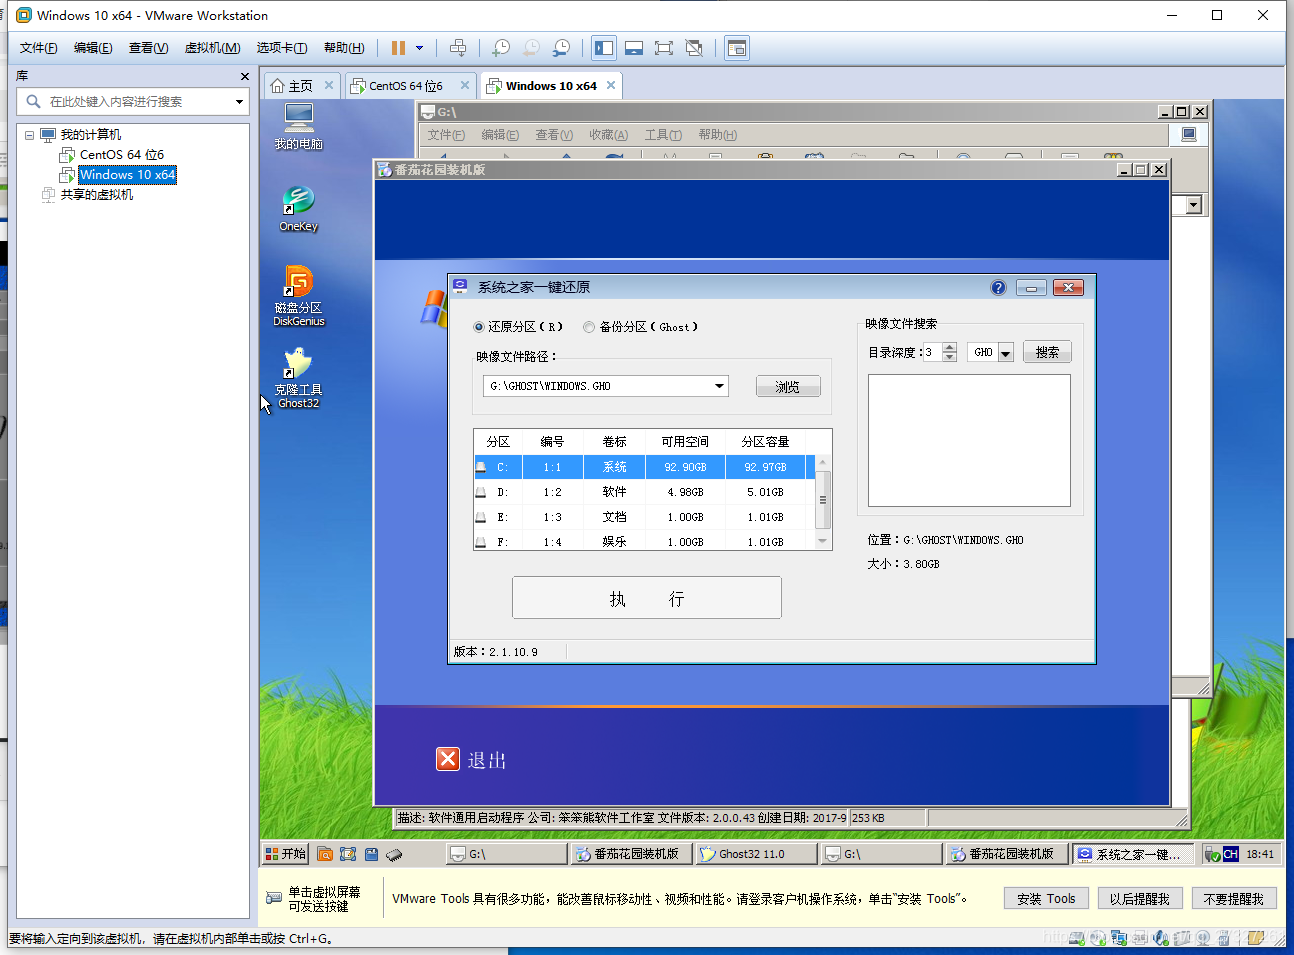Open the VMware 选项卡(T) menu
Viewport: 1294px width, 955px height.
click(x=282, y=48)
